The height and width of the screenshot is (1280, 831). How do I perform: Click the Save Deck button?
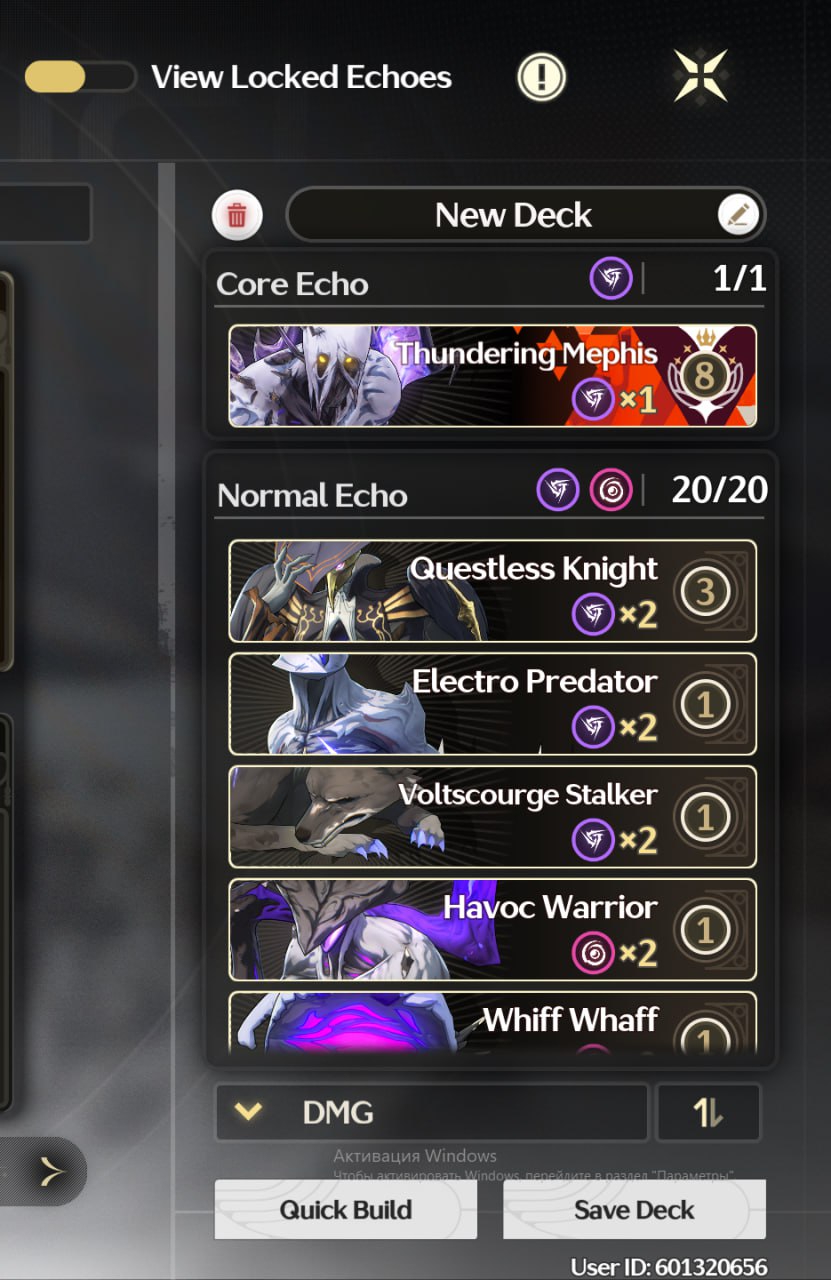pos(634,1210)
